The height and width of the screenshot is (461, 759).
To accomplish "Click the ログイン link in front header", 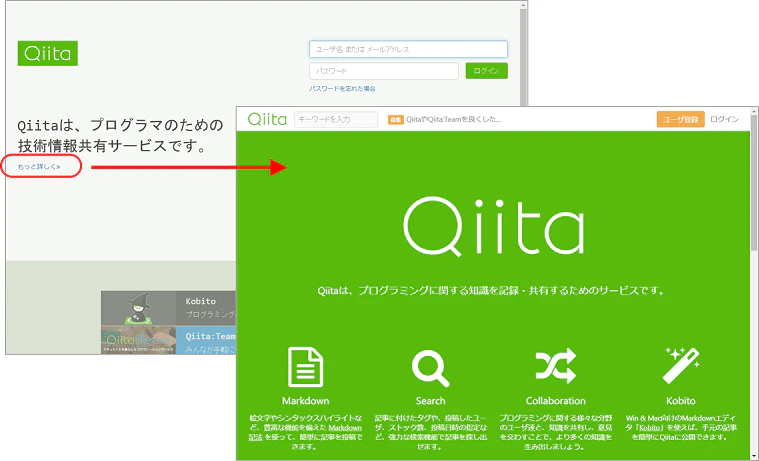I will (x=724, y=119).
